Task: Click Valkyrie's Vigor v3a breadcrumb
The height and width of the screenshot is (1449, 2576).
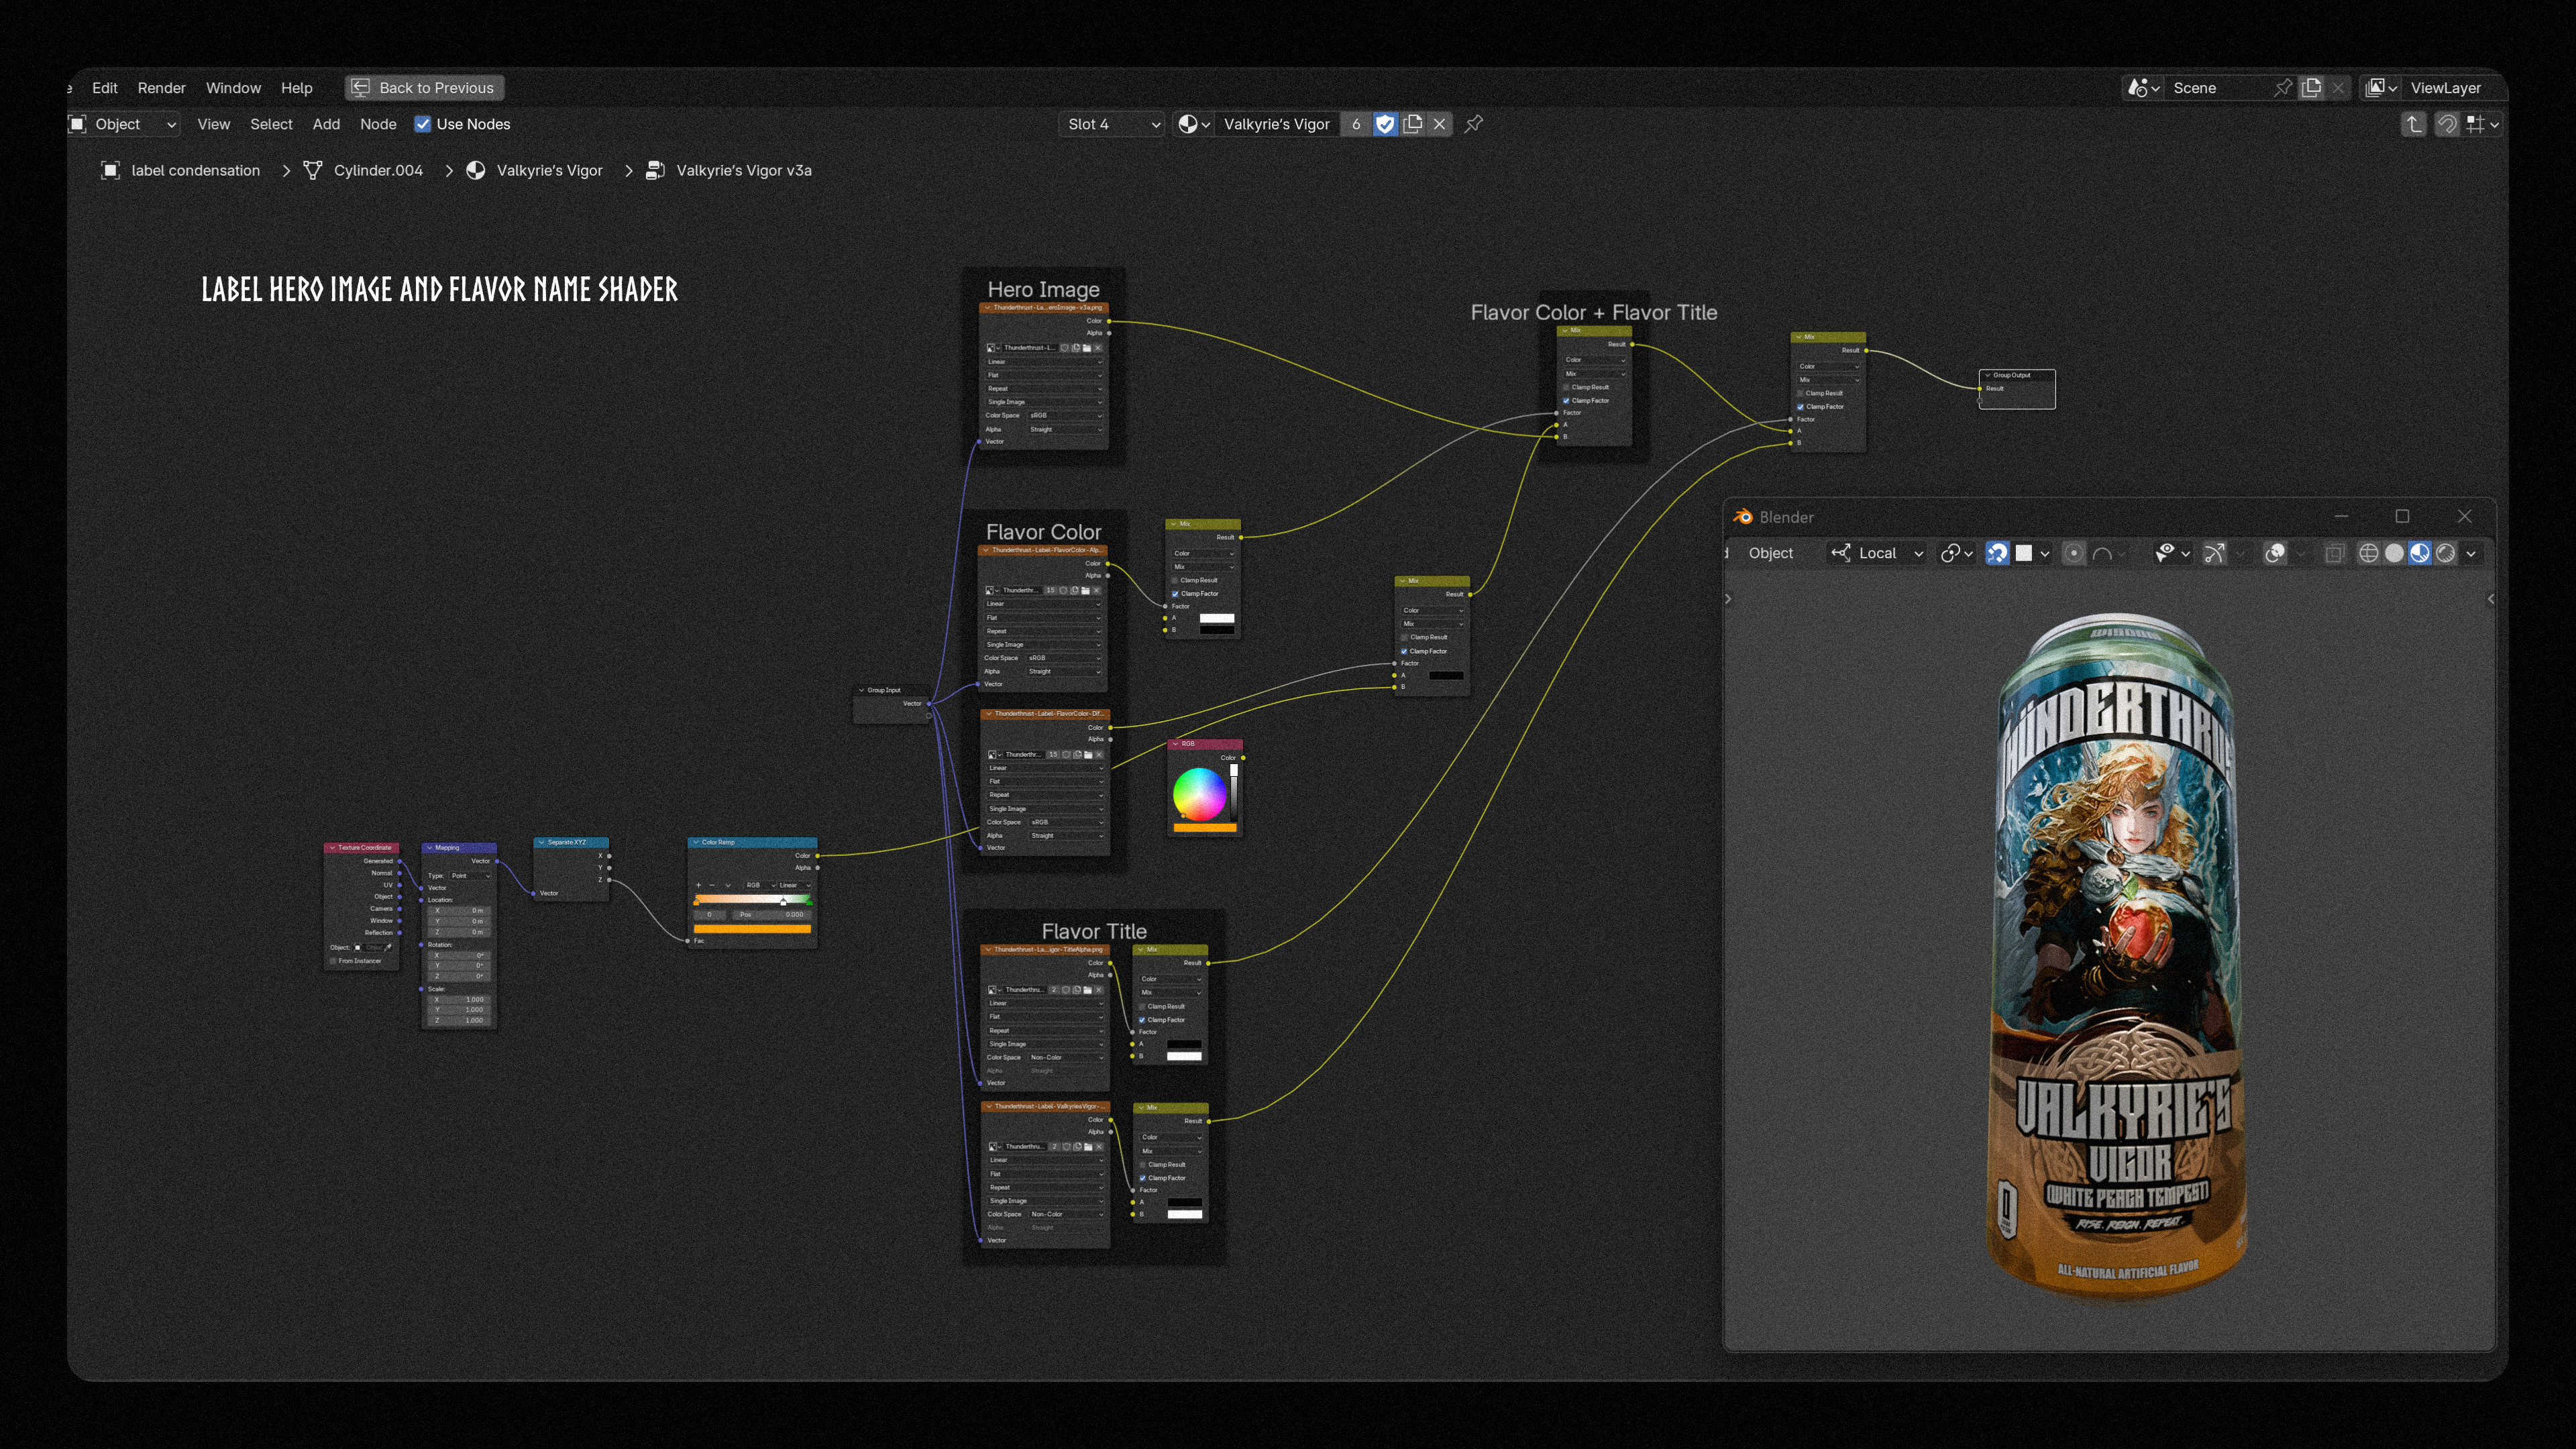Action: 743,170
